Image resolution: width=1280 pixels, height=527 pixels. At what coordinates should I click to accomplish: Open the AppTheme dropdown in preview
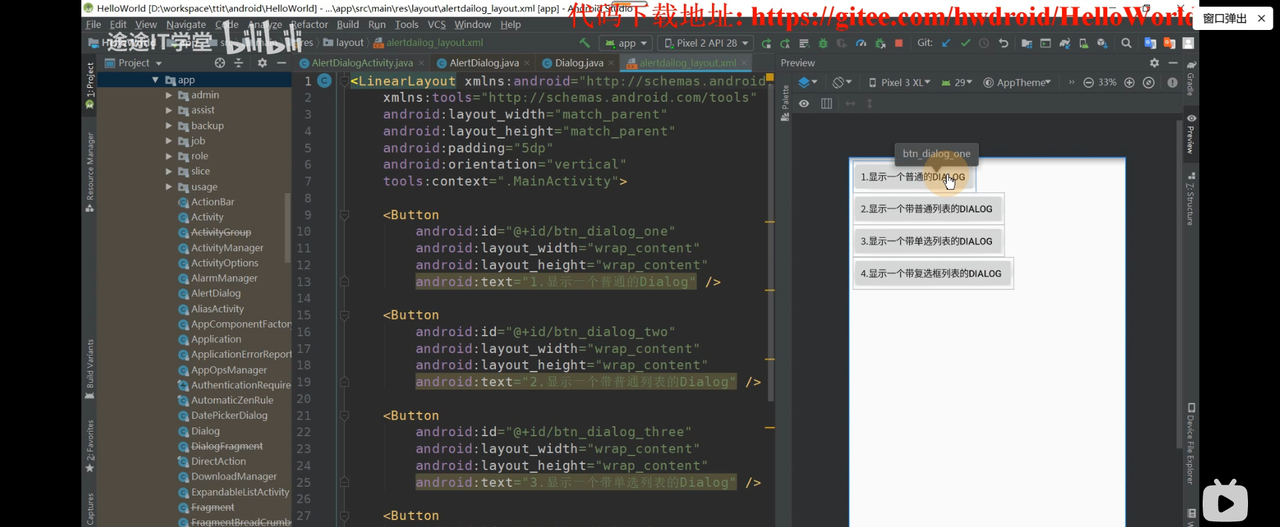pos(1017,83)
